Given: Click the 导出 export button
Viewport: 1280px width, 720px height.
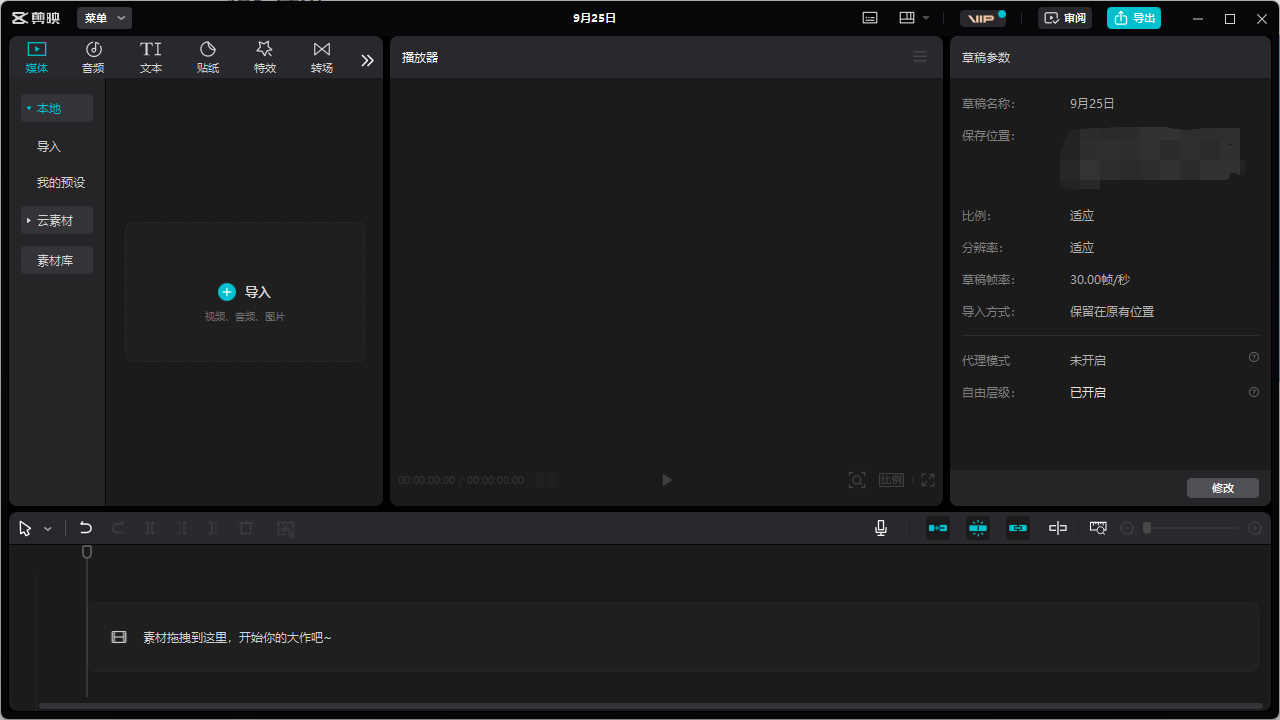Looking at the screenshot, I should (1133, 18).
